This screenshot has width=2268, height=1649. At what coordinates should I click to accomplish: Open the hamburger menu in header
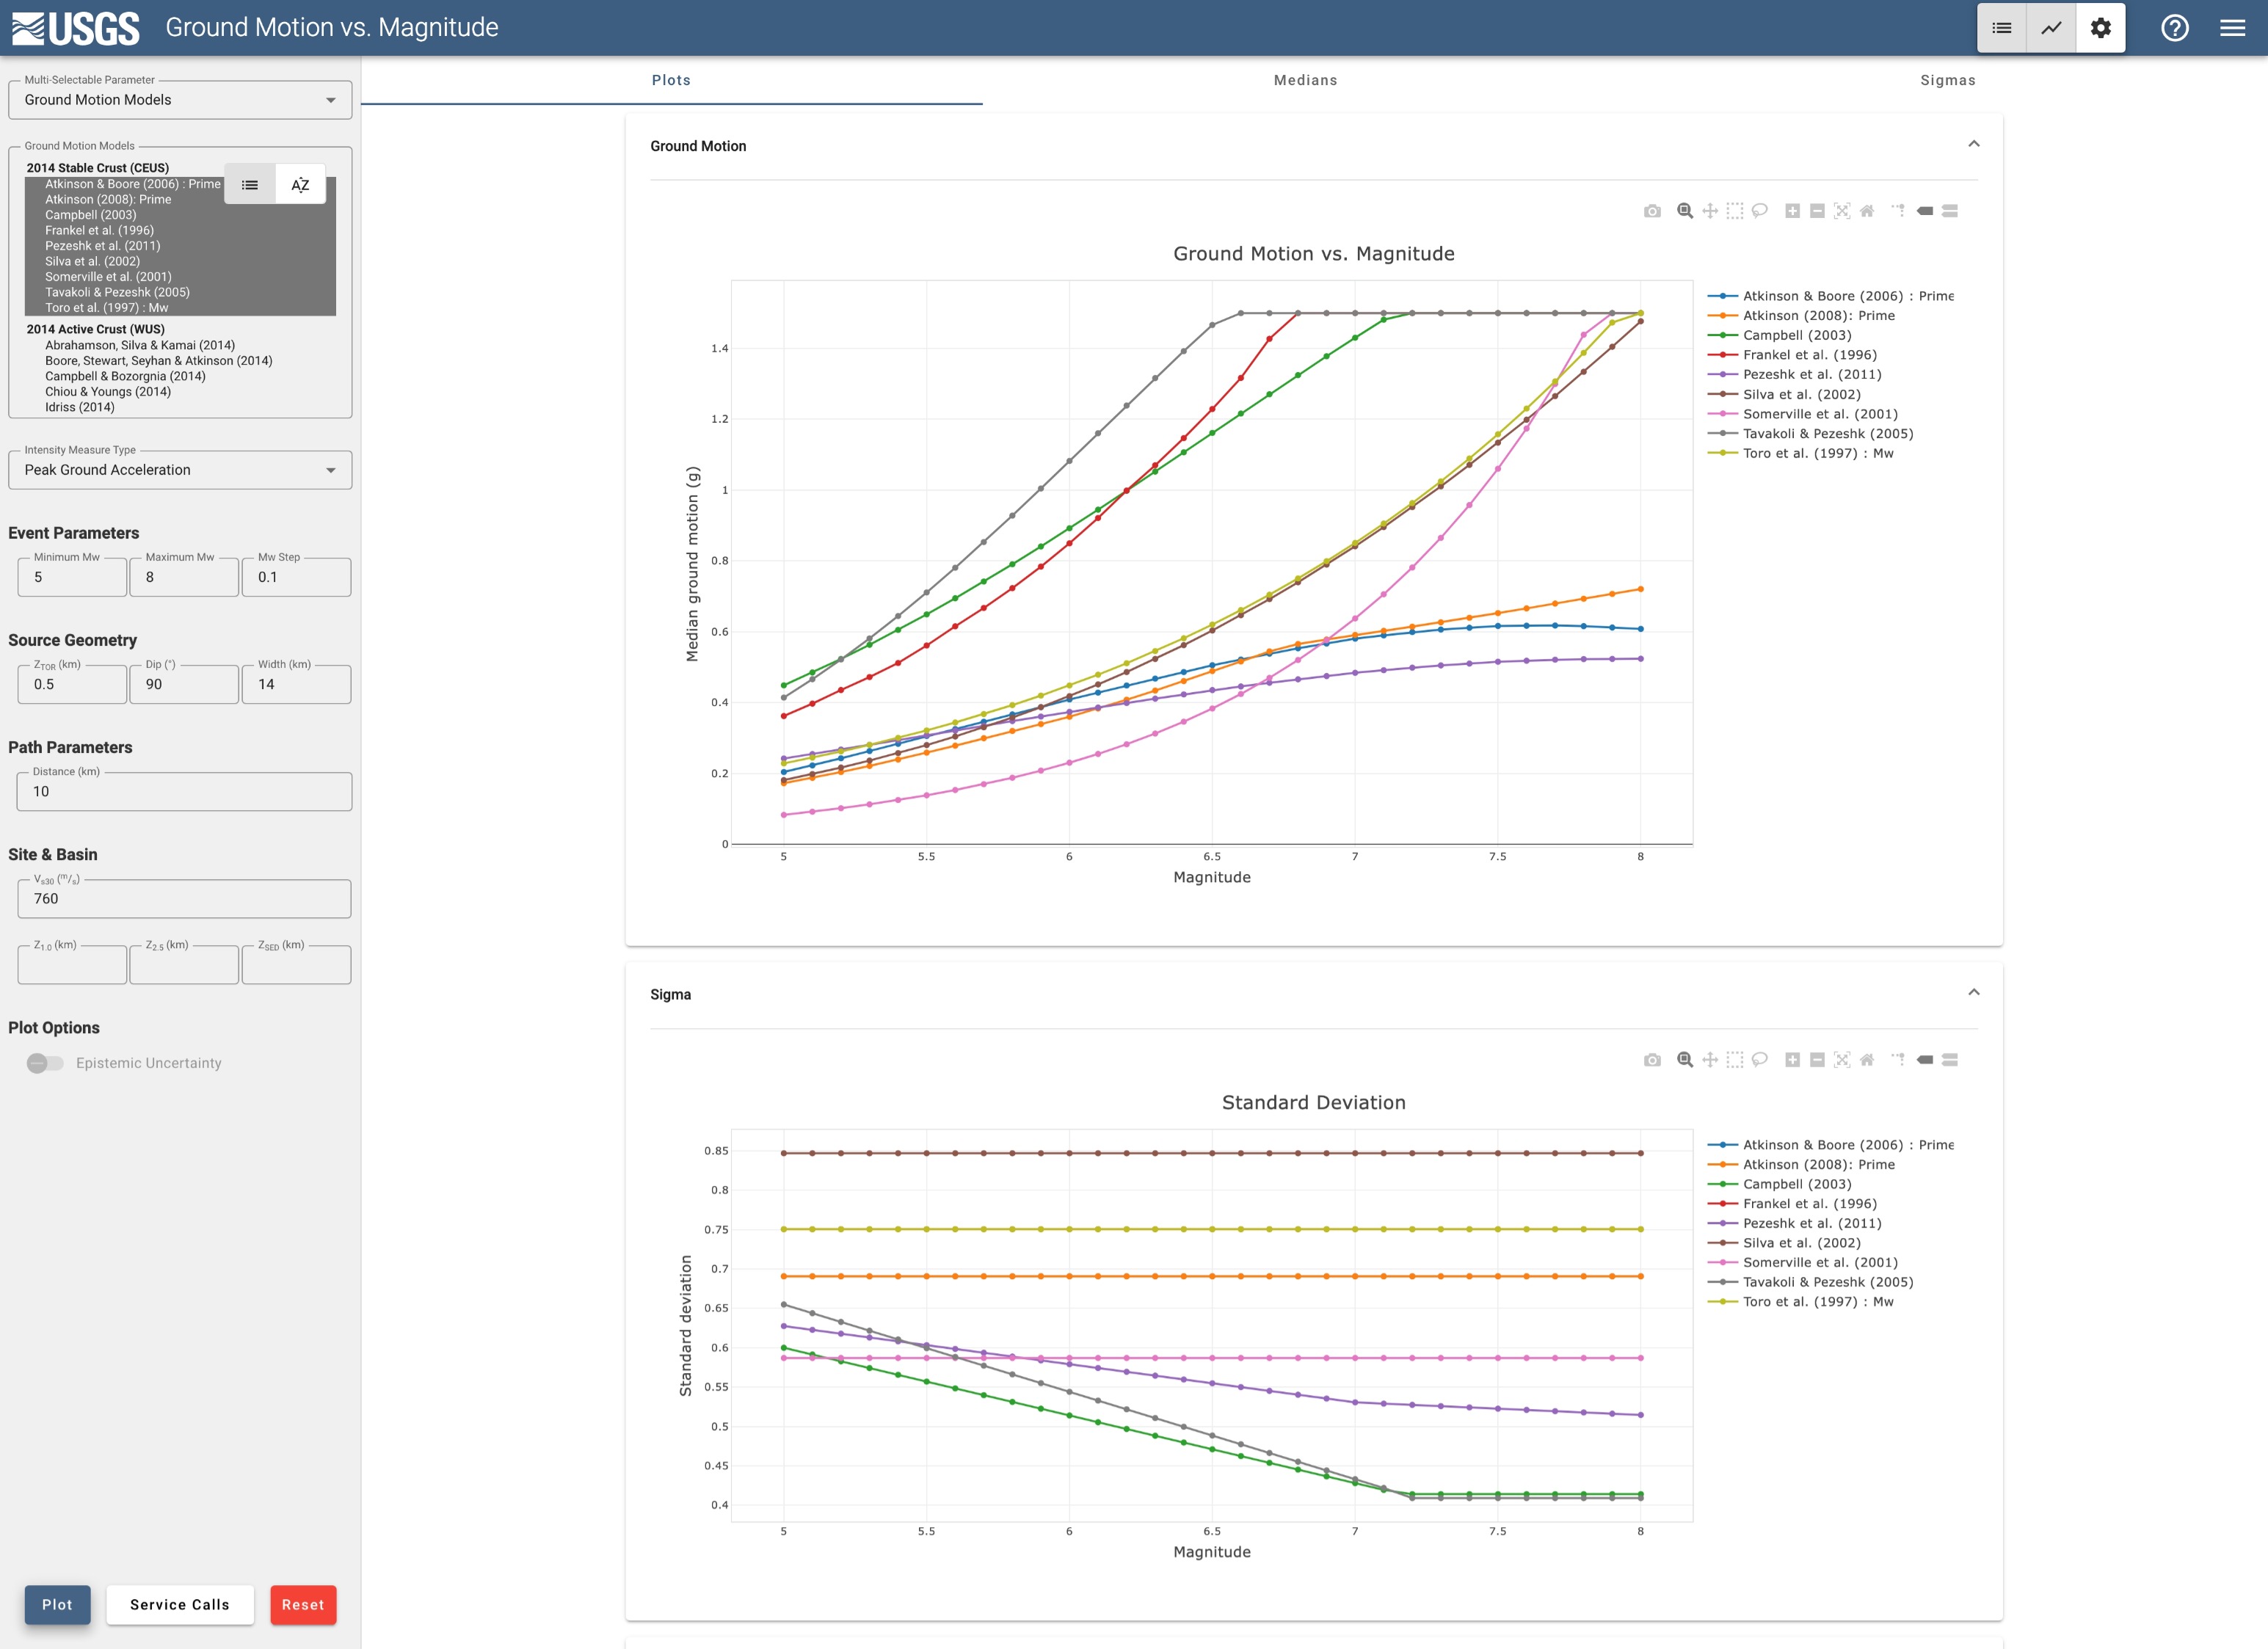(x=2233, y=28)
